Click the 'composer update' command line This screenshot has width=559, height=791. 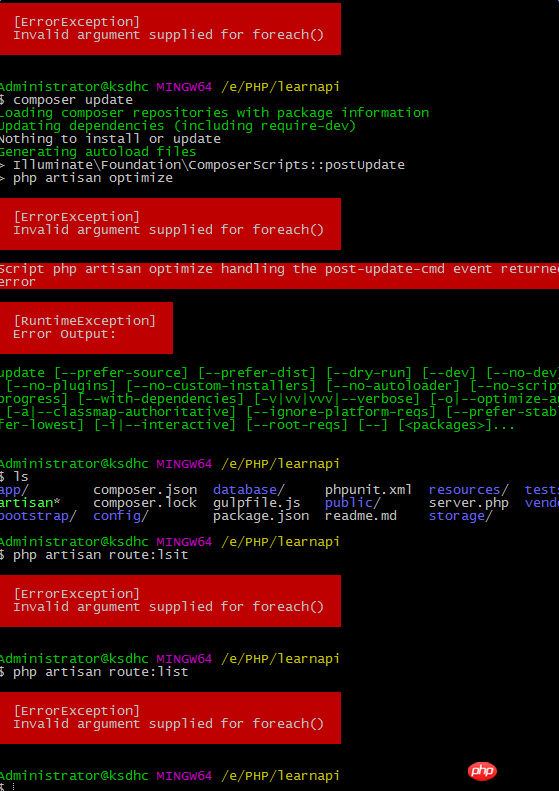point(73,100)
